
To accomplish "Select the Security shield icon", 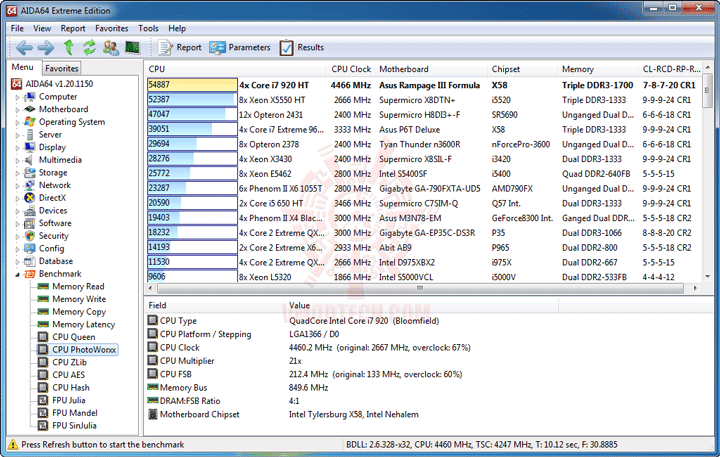I will pos(30,236).
